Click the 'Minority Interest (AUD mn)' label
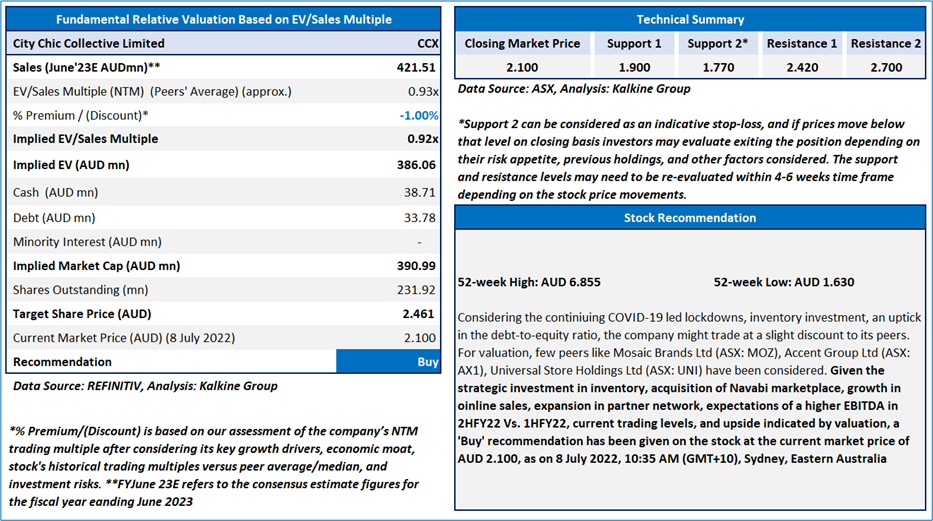Screen dimensions: 933x521 tap(87, 241)
